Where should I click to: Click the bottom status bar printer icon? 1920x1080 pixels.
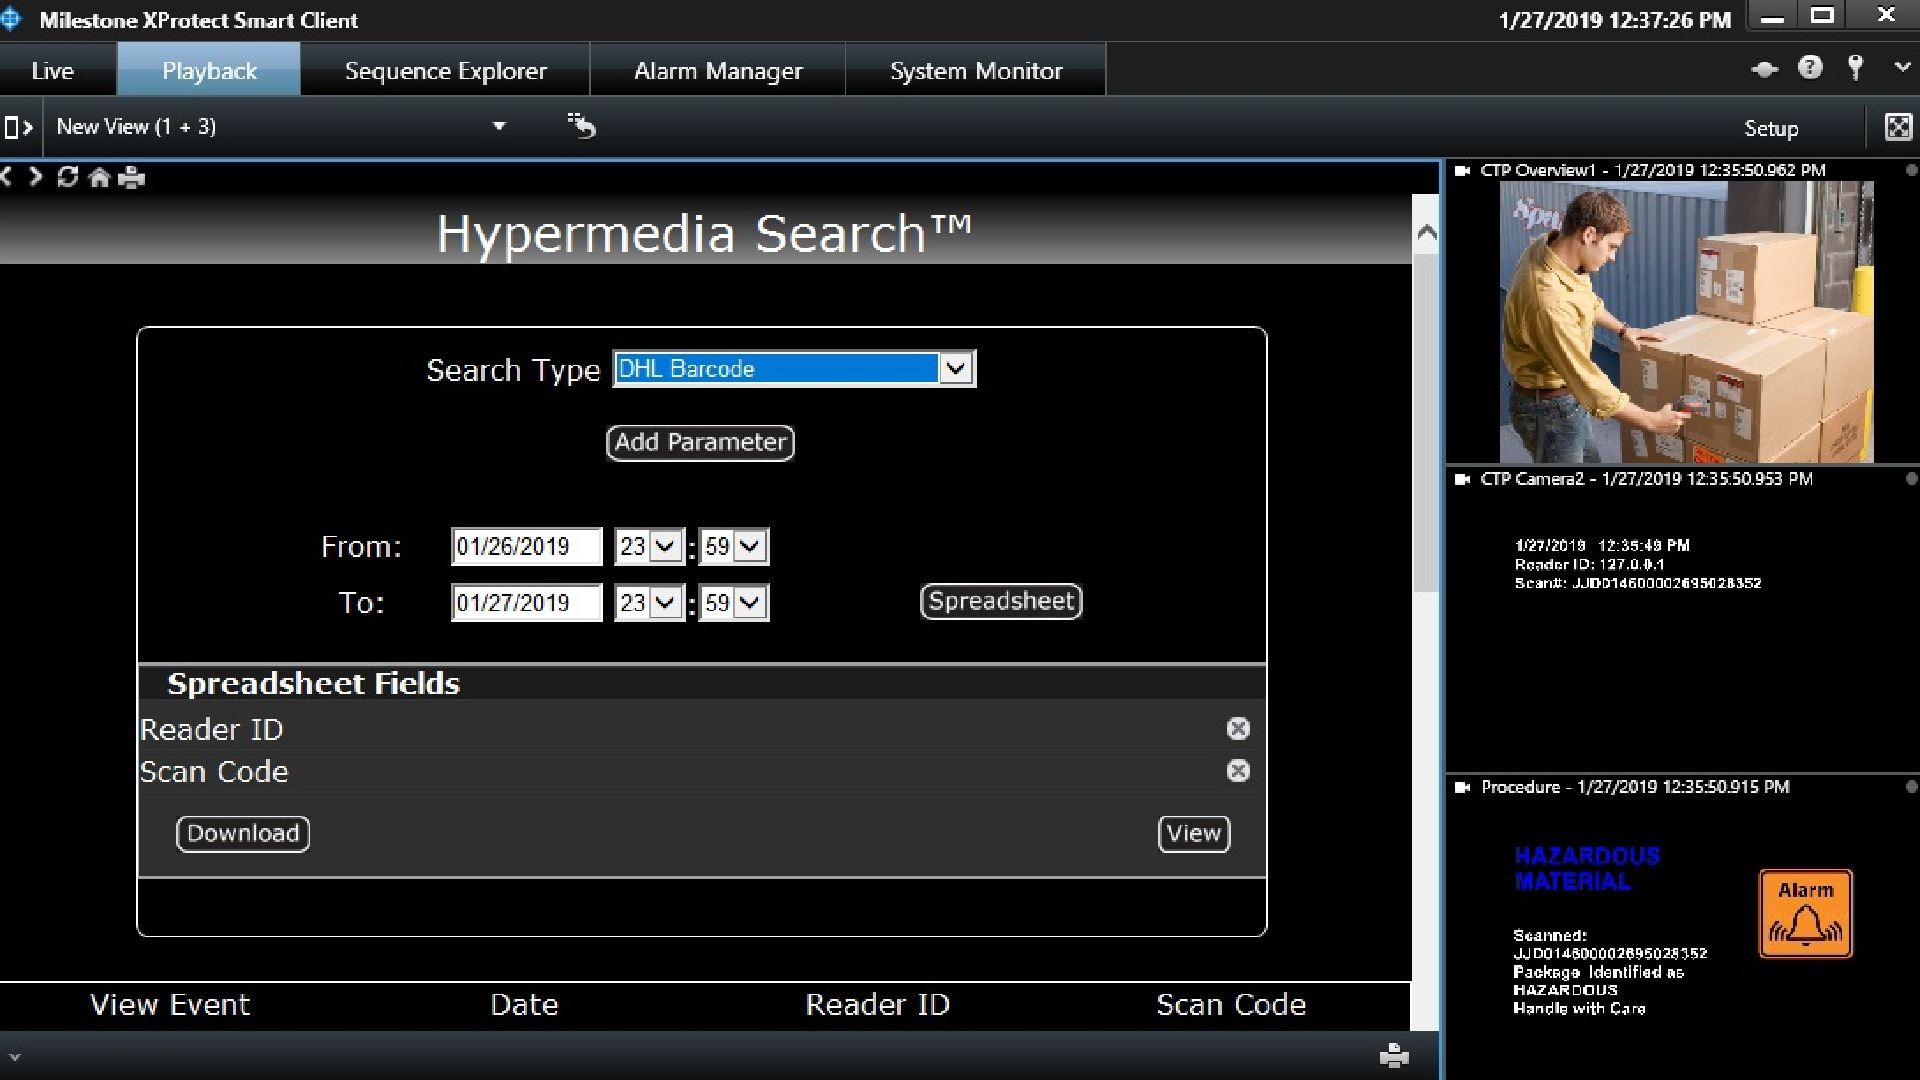[1394, 1055]
